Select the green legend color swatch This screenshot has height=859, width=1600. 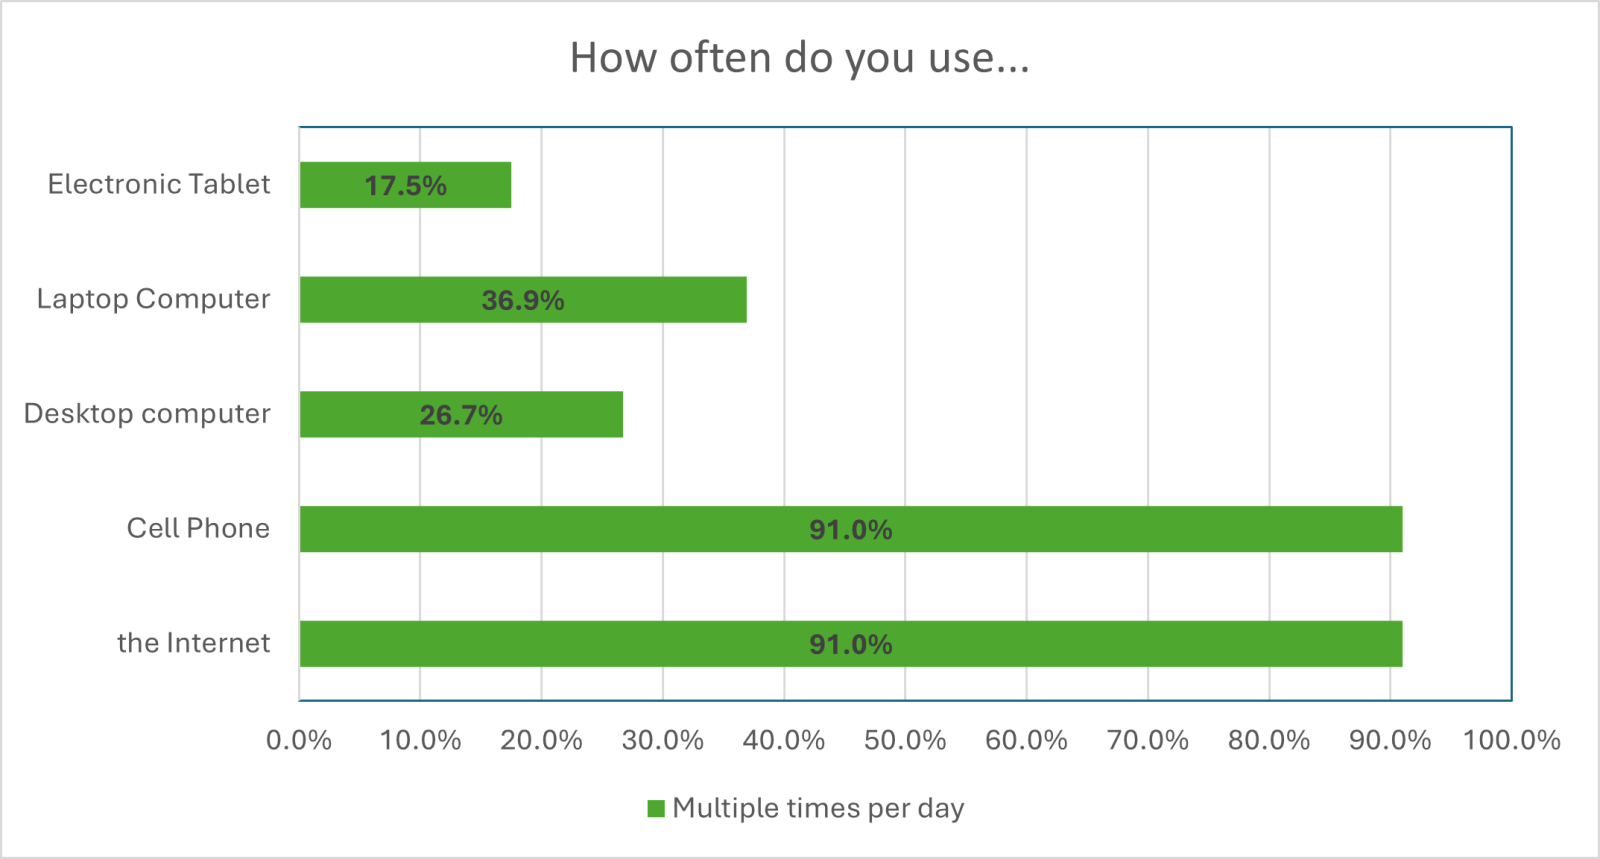point(656,809)
